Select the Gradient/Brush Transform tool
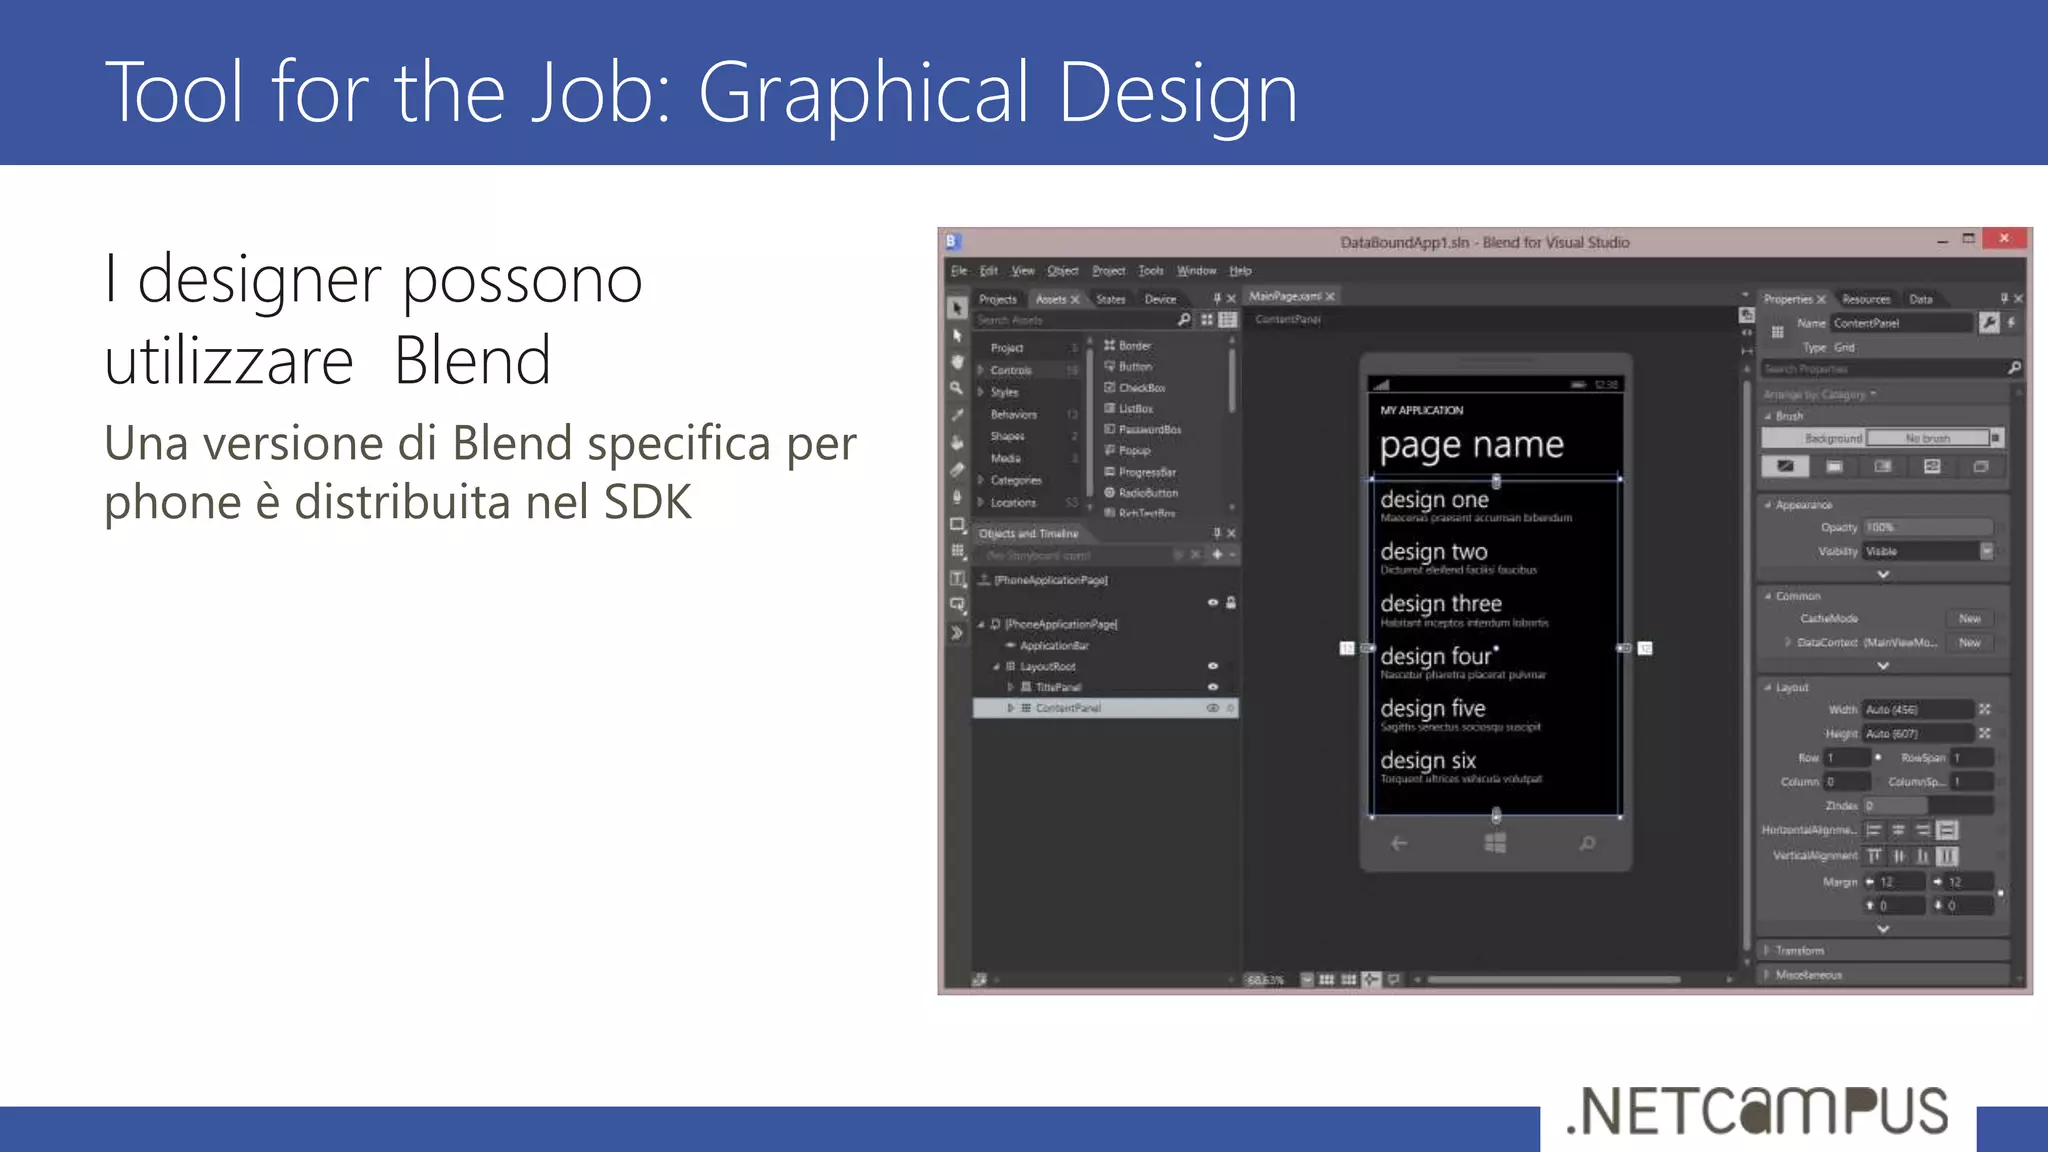The image size is (2048, 1152). click(957, 469)
